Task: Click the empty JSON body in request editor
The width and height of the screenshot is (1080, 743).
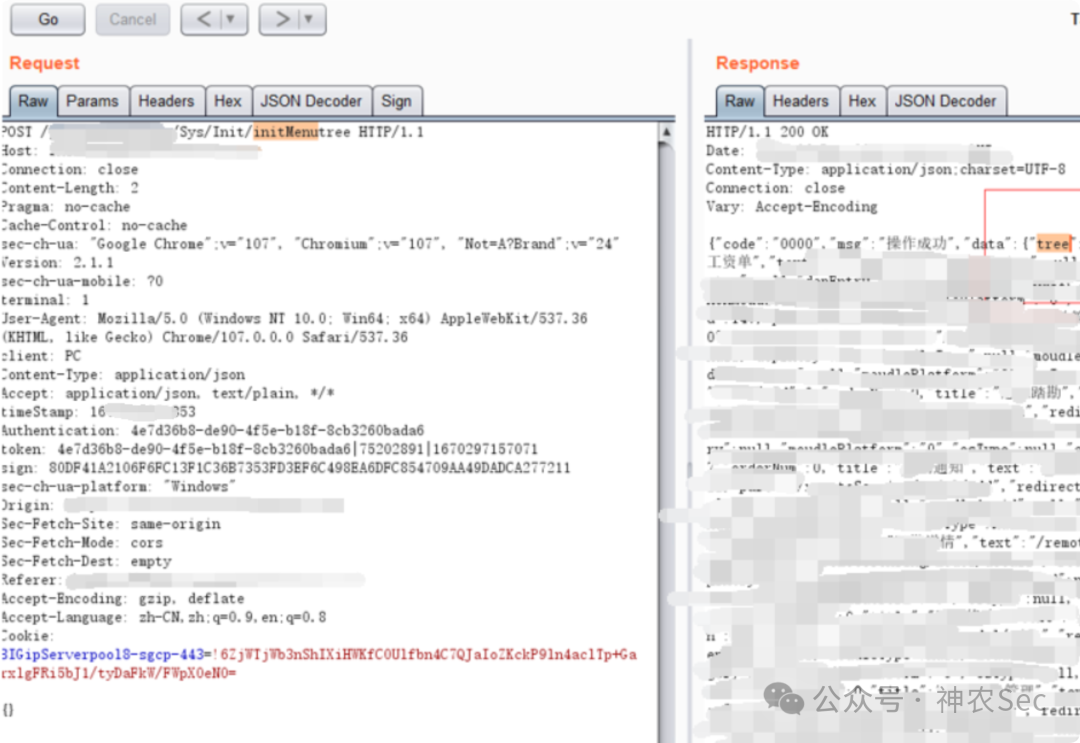Action: [x=8, y=709]
